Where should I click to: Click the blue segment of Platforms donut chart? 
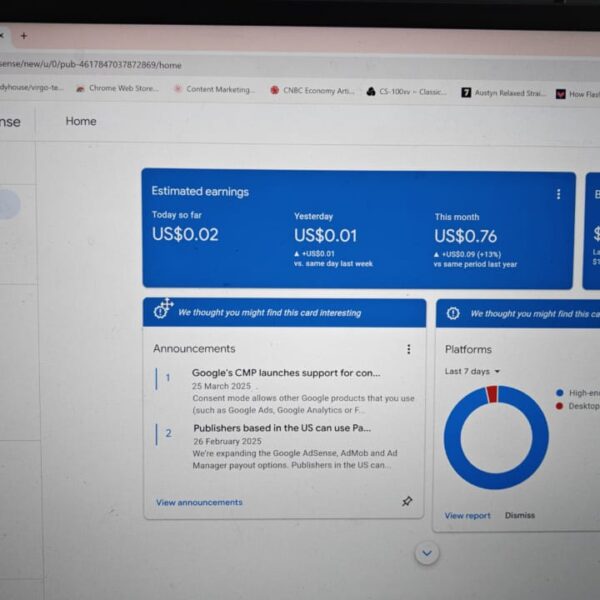pyautogui.click(x=496, y=480)
